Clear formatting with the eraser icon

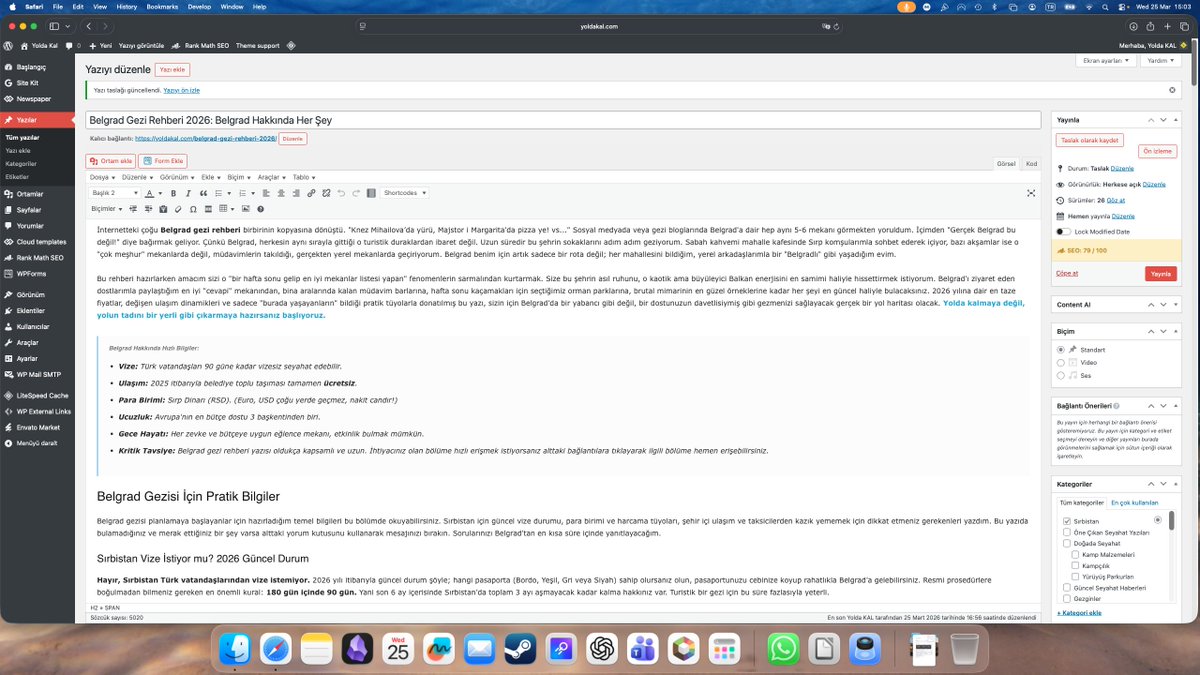click(178, 209)
